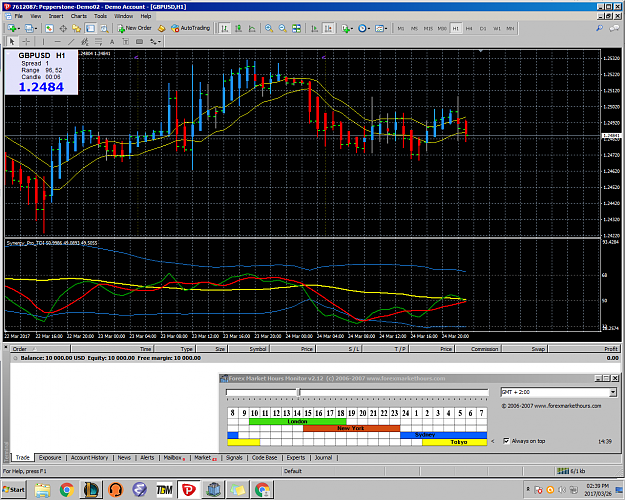
Task: Select the equidistant channel tool
Action: pos(85,41)
